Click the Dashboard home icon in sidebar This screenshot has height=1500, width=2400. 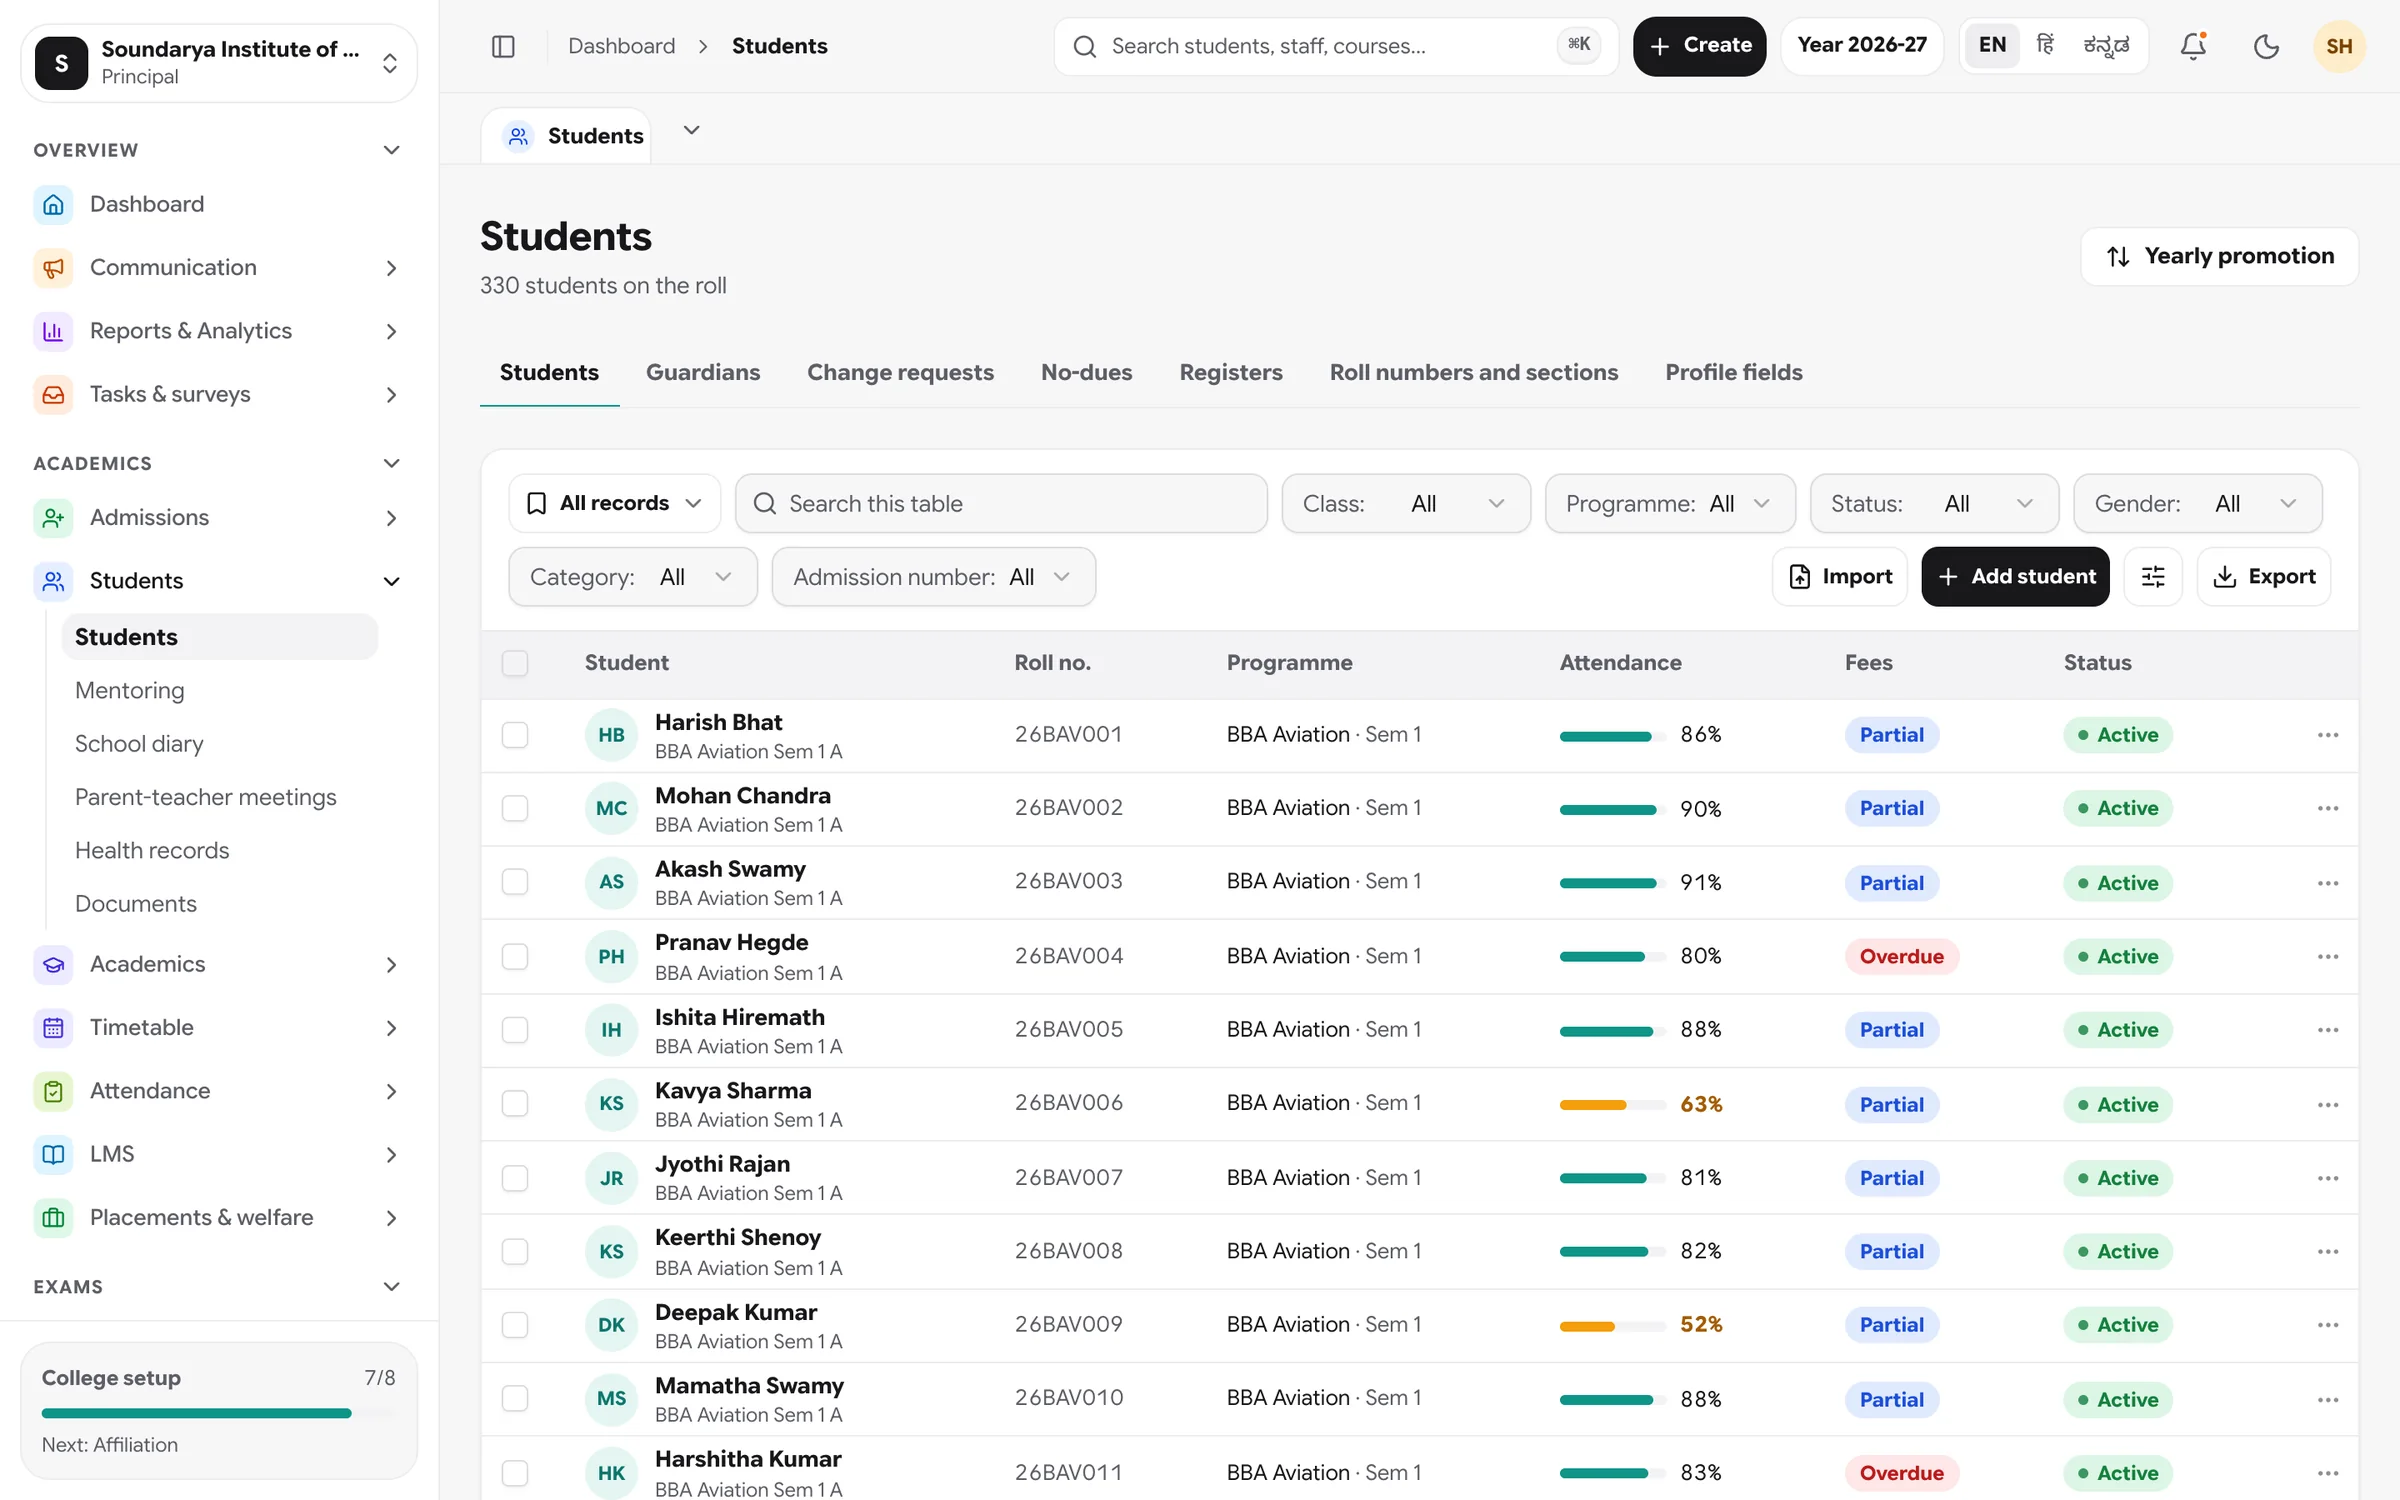coord(53,204)
